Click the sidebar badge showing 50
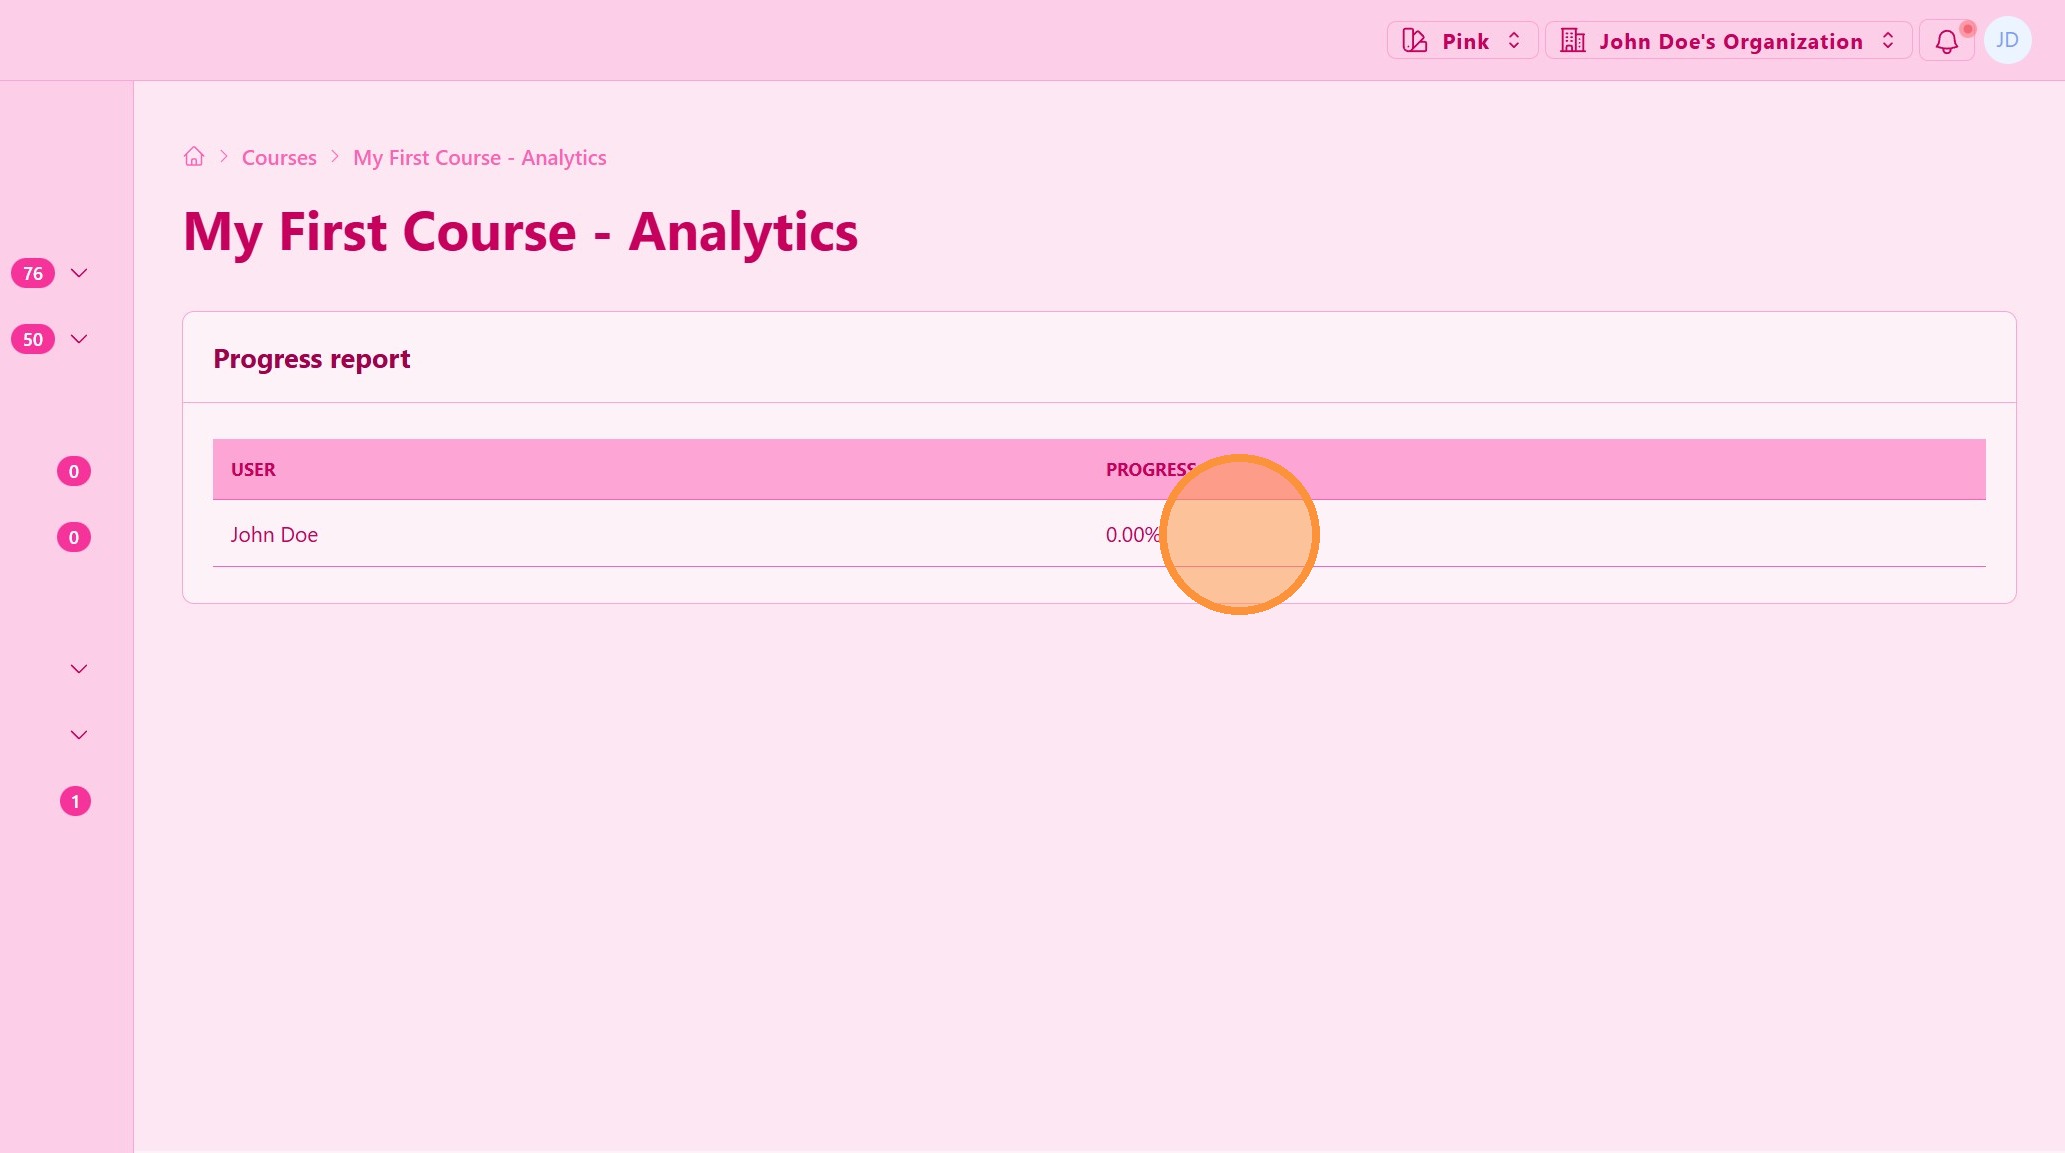The image size is (2065, 1153). [x=33, y=339]
